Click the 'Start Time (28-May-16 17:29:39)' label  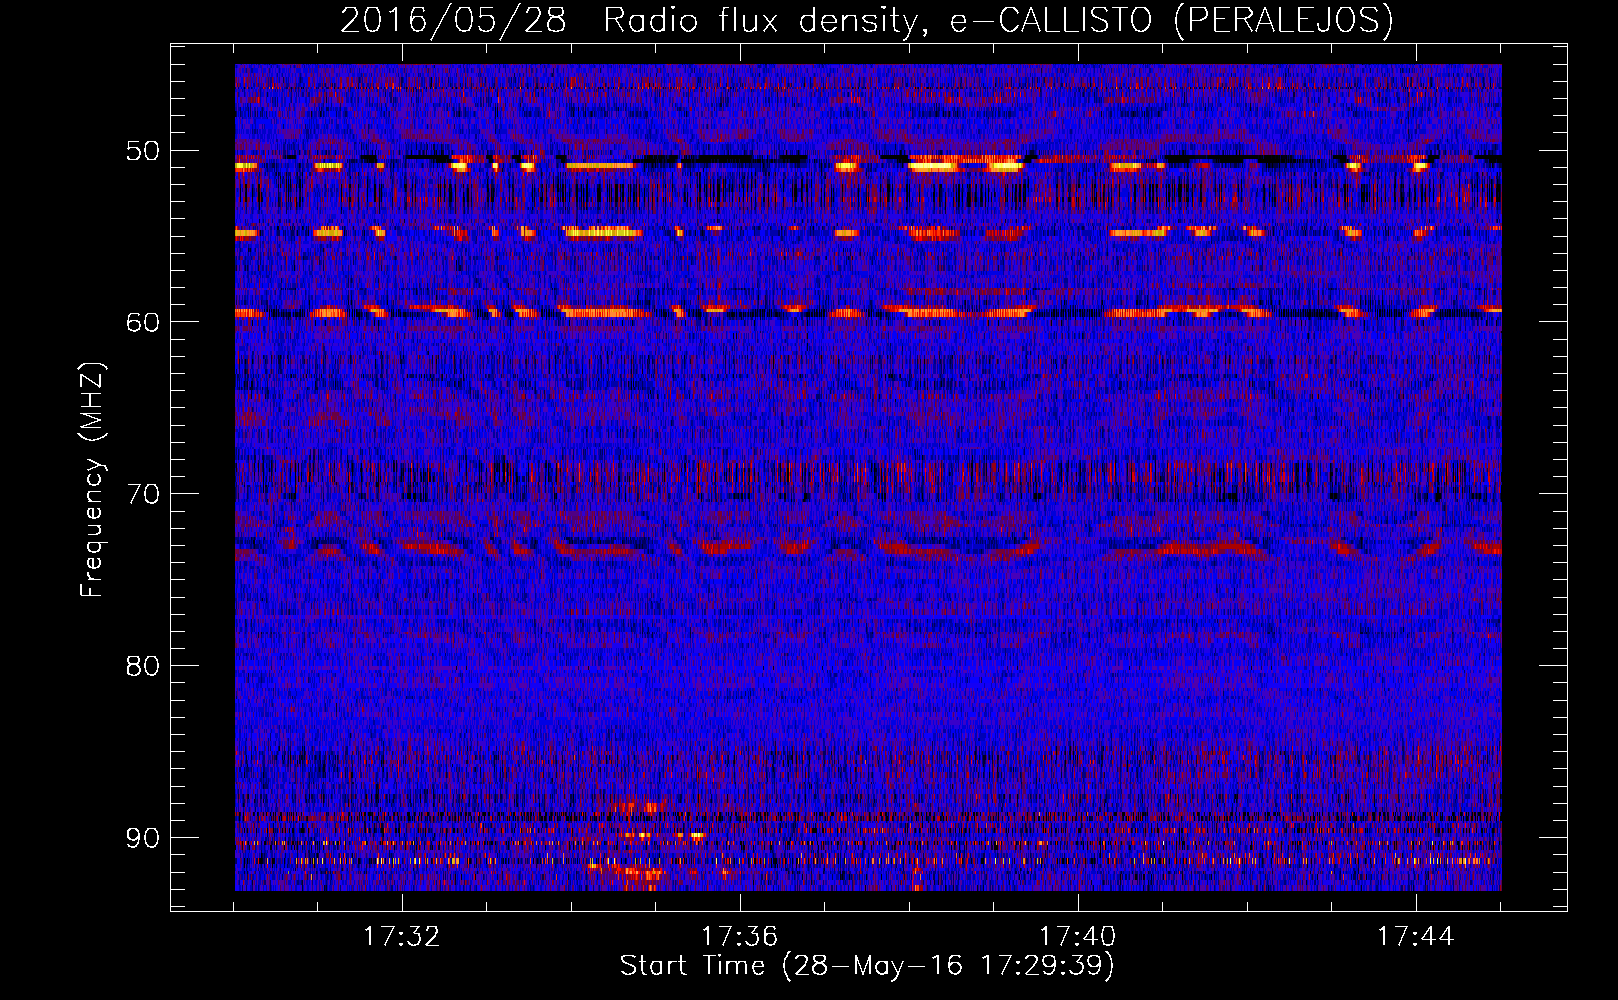(x=867, y=966)
